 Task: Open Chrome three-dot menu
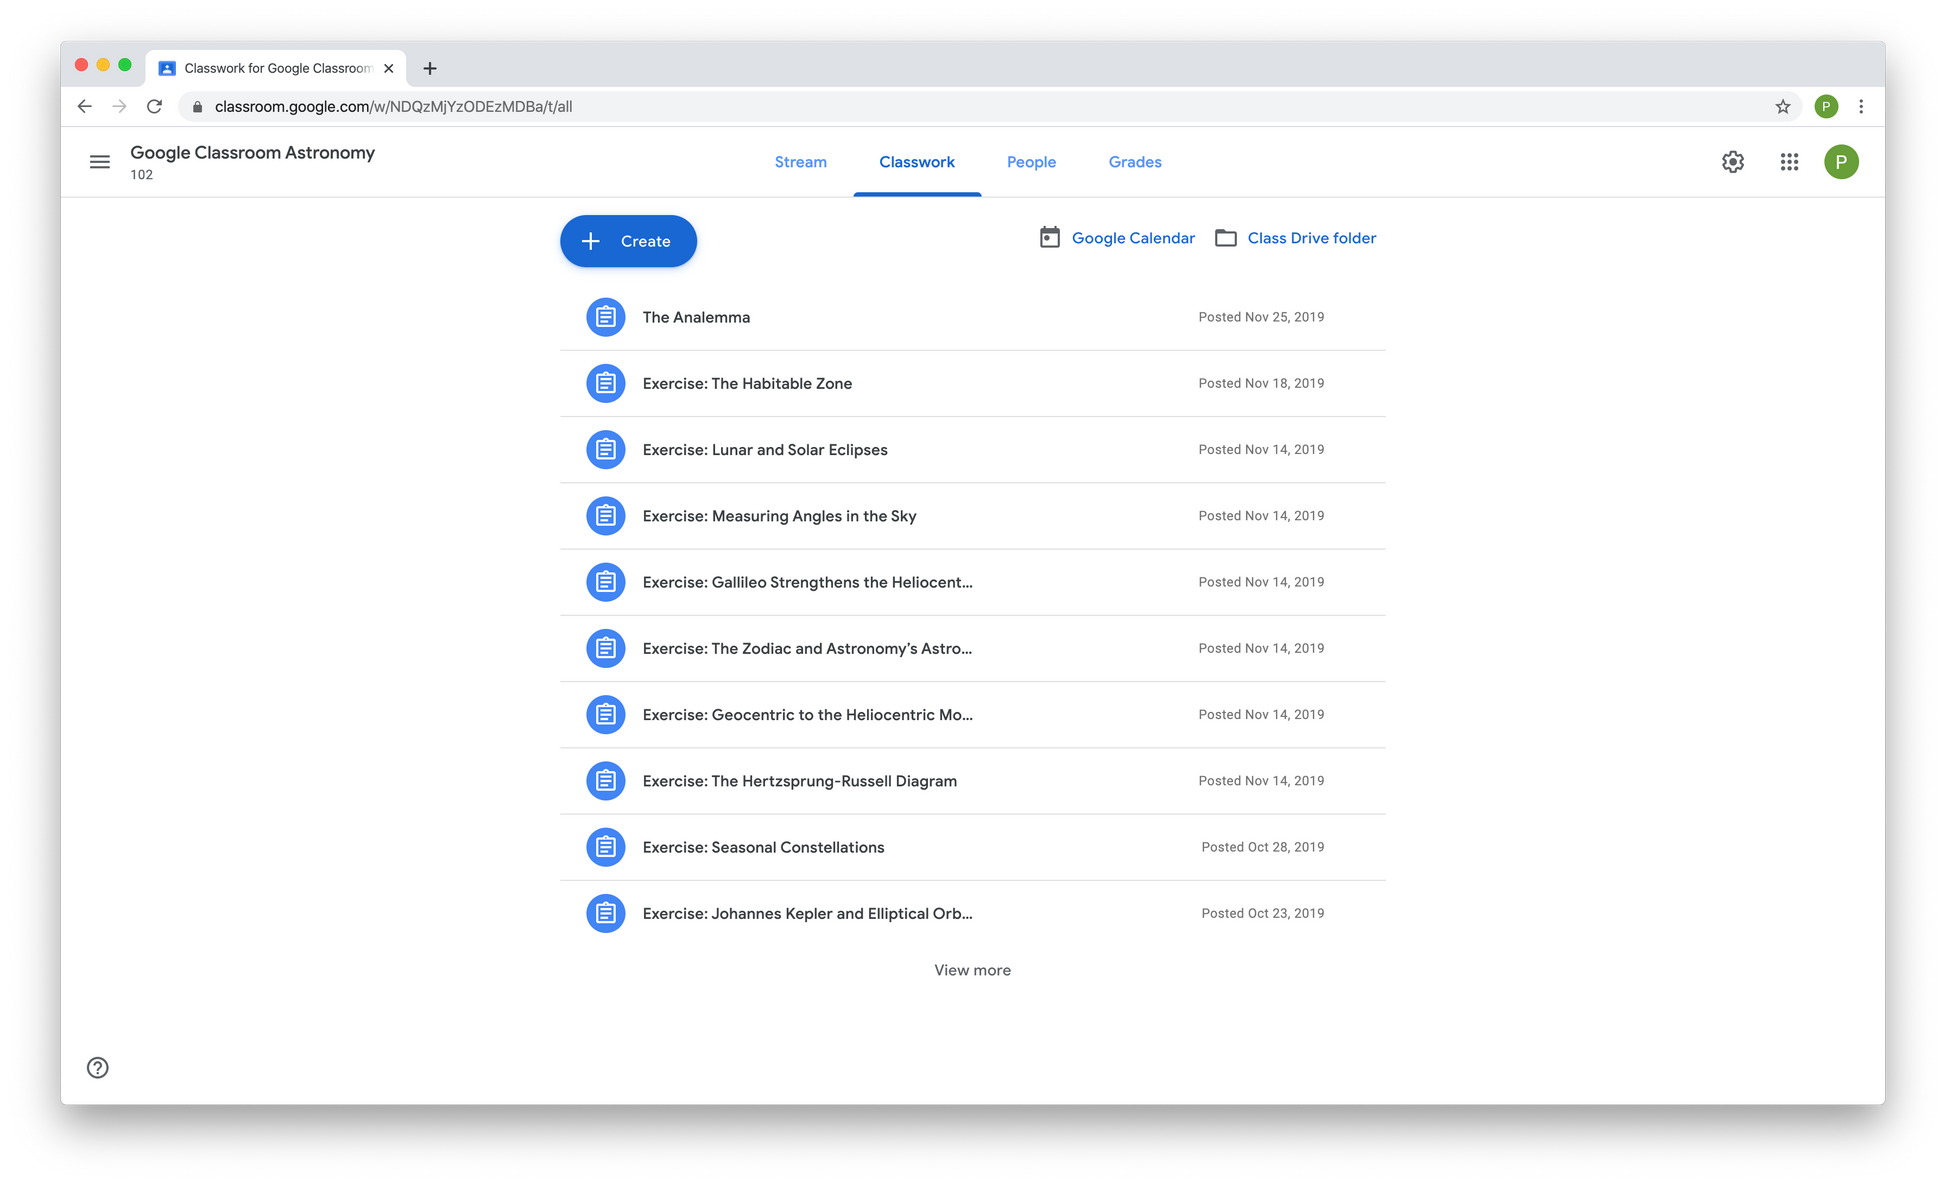(x=1860, y=107)
